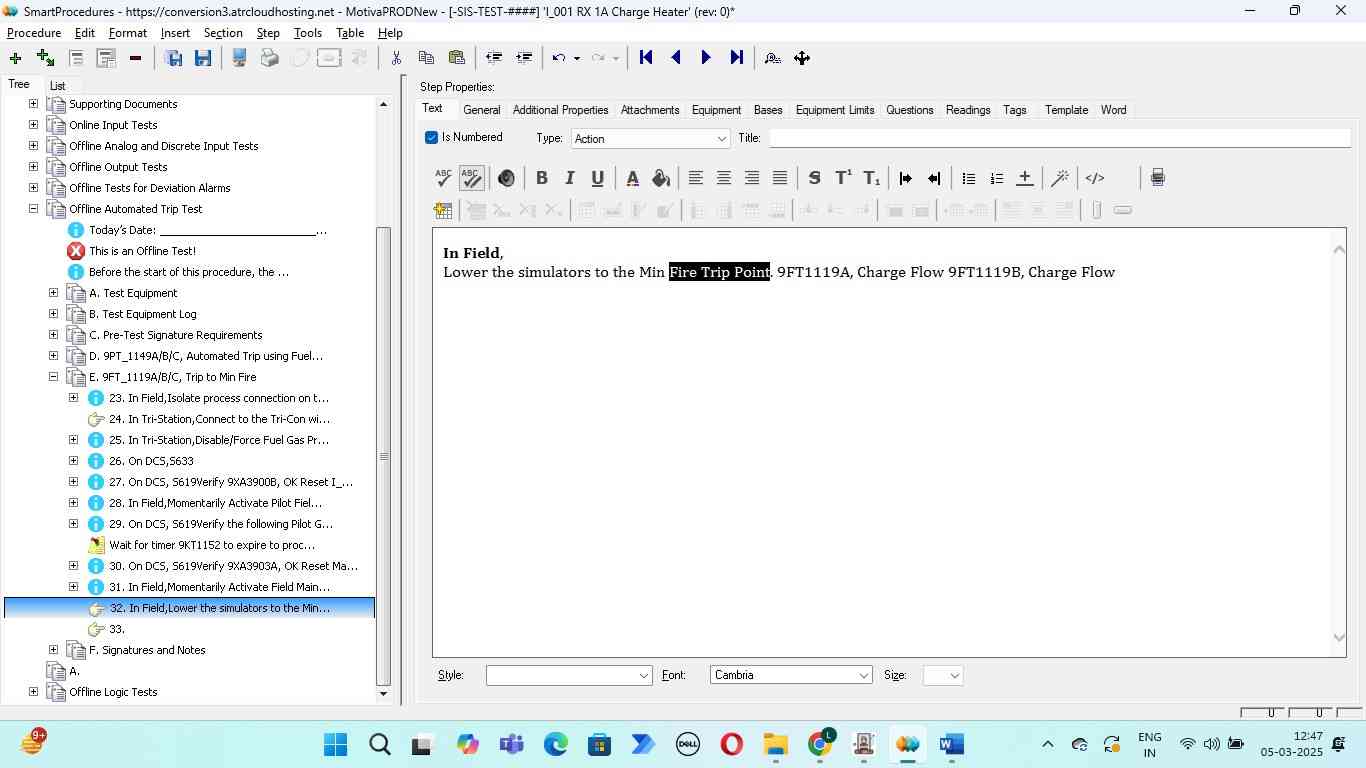Run the ABC spell check icon

(443, 178)
